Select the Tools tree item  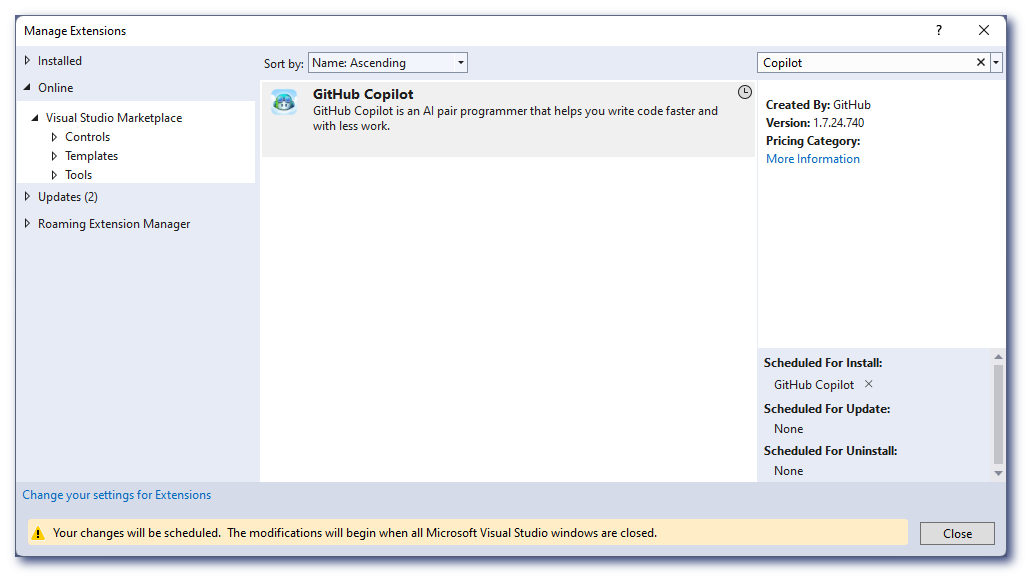coord(78,175)
